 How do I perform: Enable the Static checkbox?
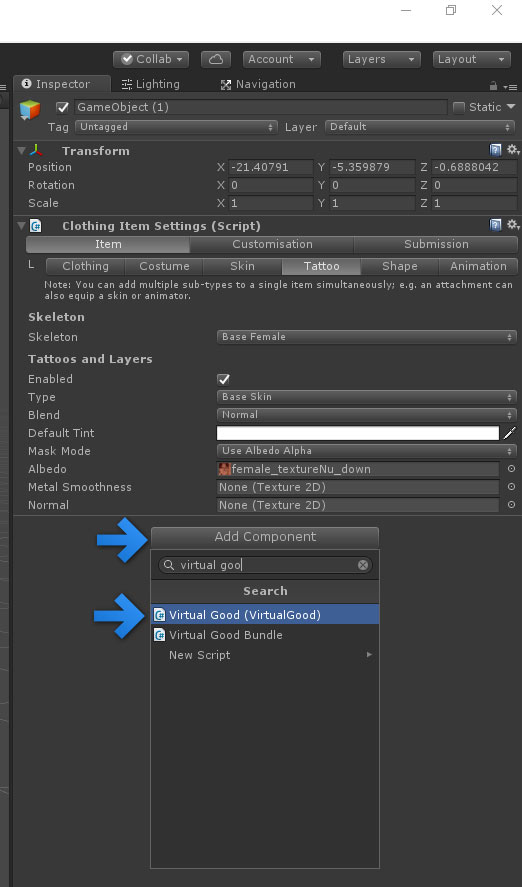(459, 107)
